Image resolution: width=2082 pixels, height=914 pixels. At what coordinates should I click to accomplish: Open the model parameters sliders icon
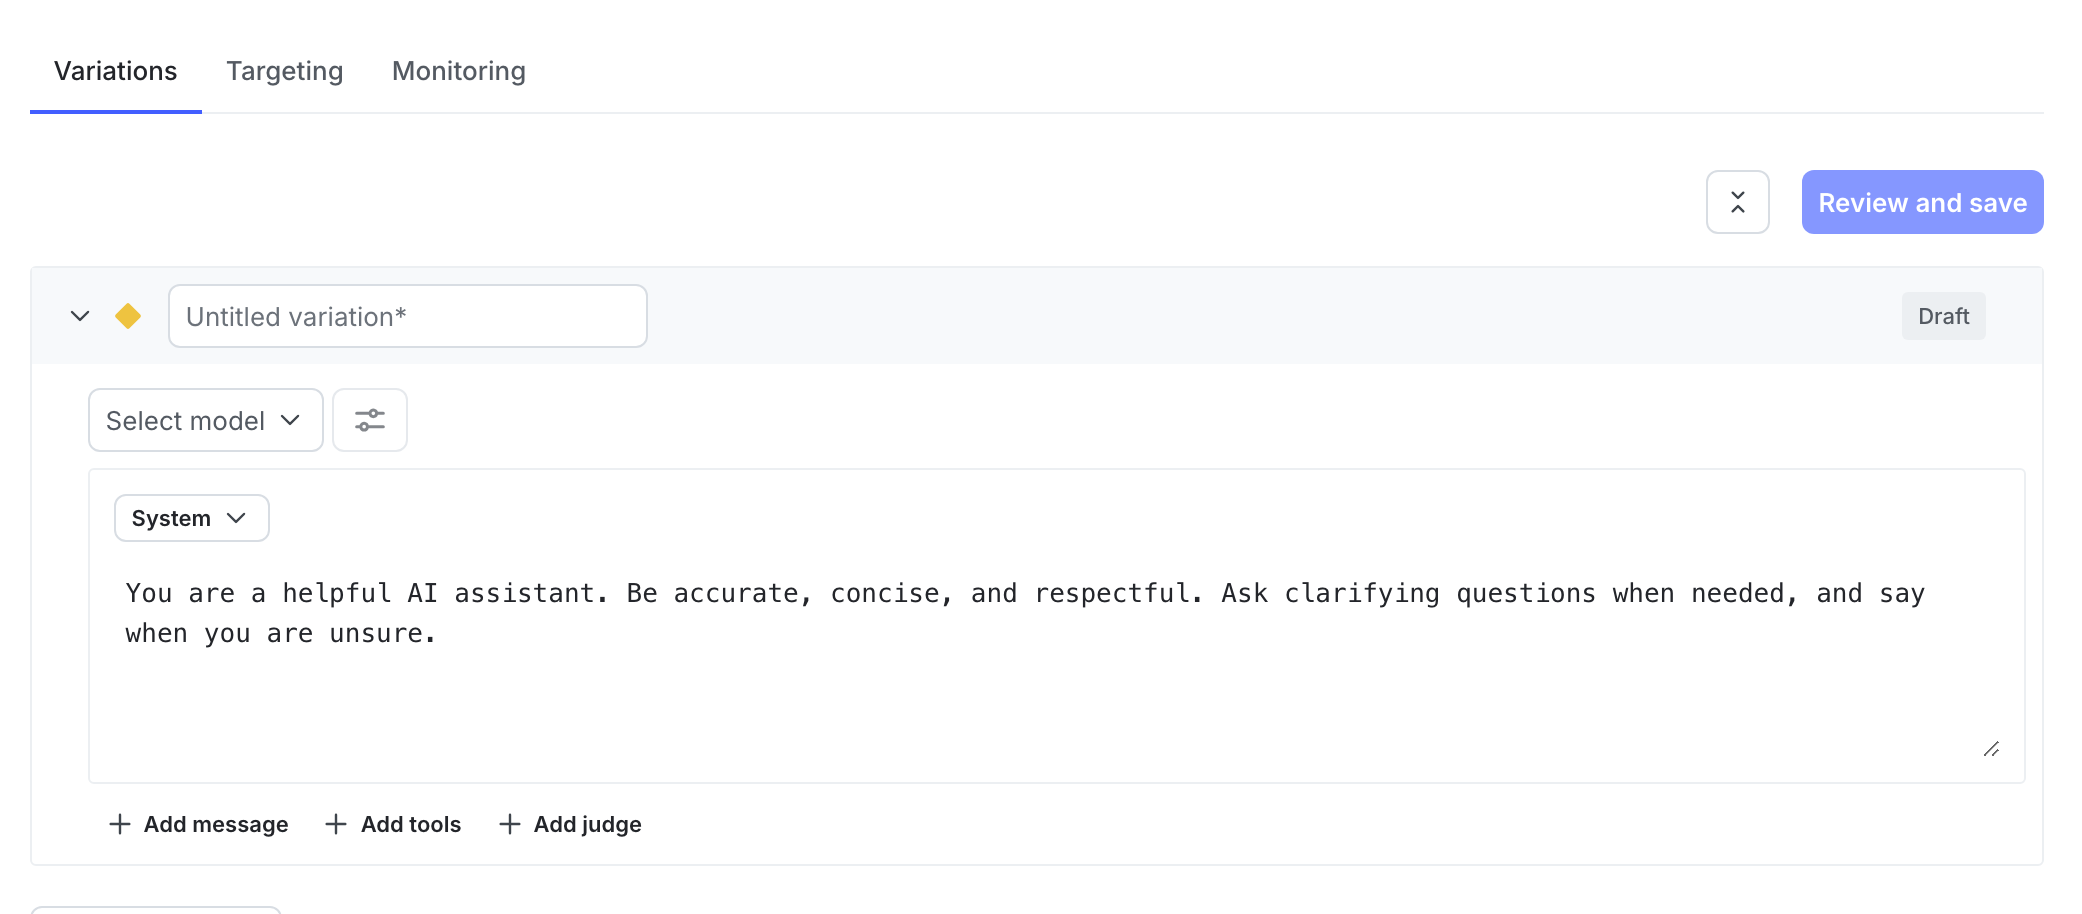click(x=369, y=420)
